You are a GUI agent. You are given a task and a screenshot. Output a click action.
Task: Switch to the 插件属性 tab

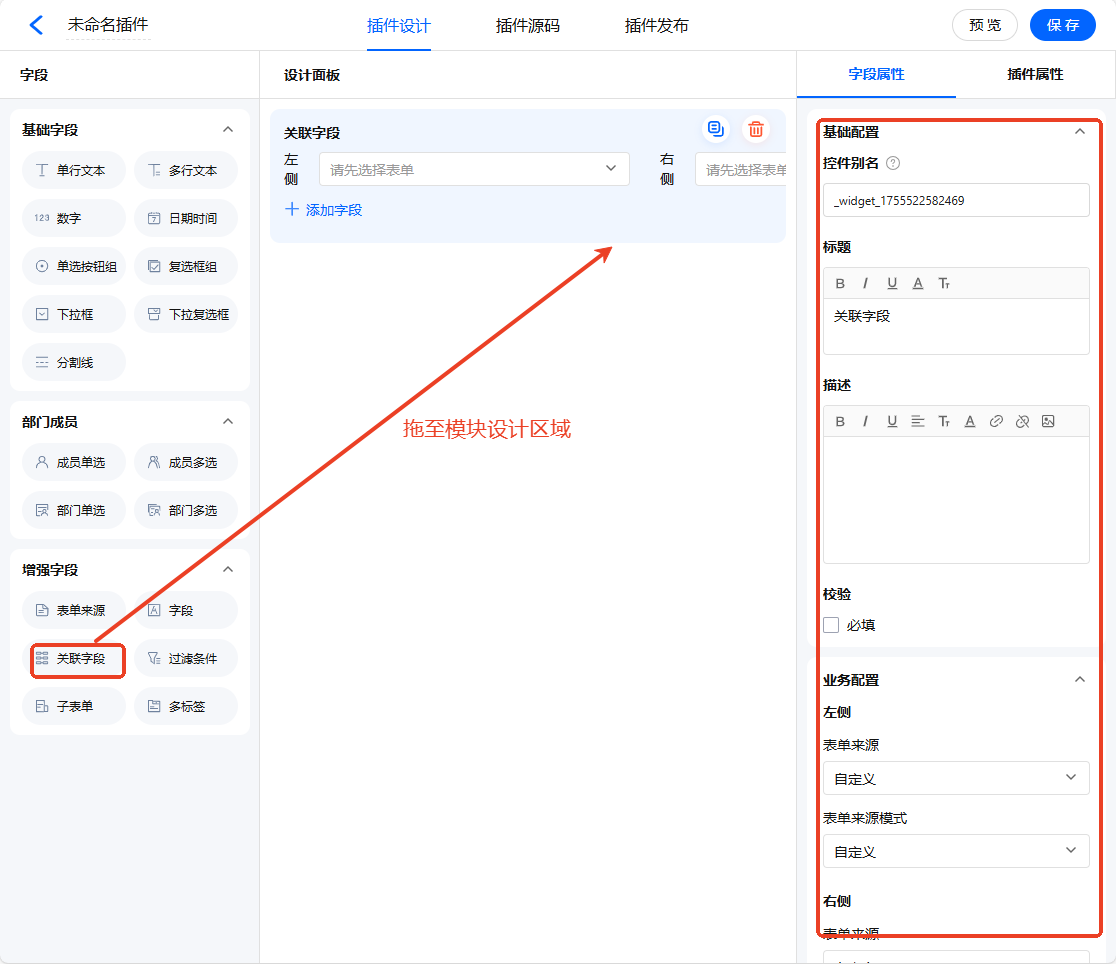pos(1035,74)
